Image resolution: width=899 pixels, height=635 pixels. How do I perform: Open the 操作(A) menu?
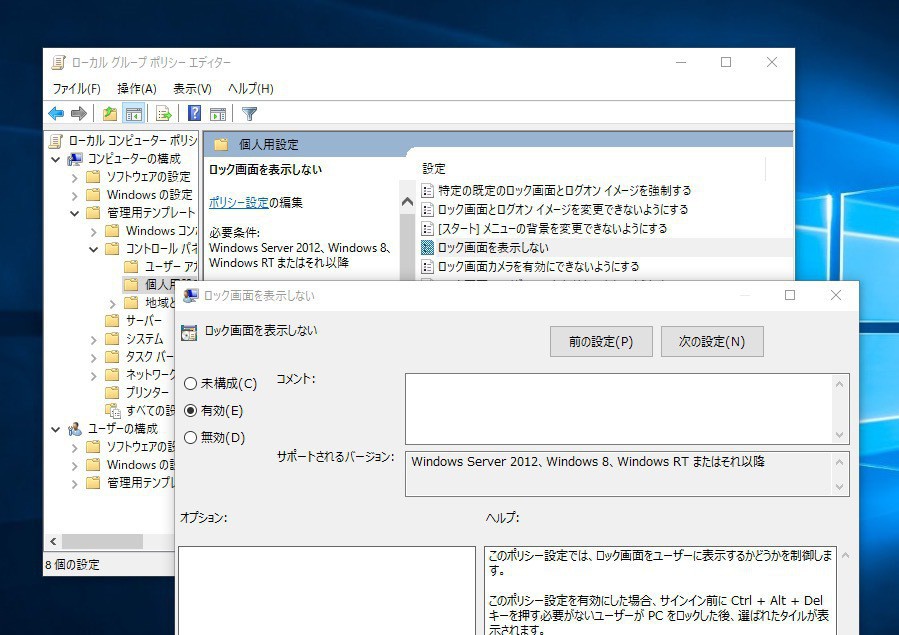pyautogui.click(x=136, y=88)
